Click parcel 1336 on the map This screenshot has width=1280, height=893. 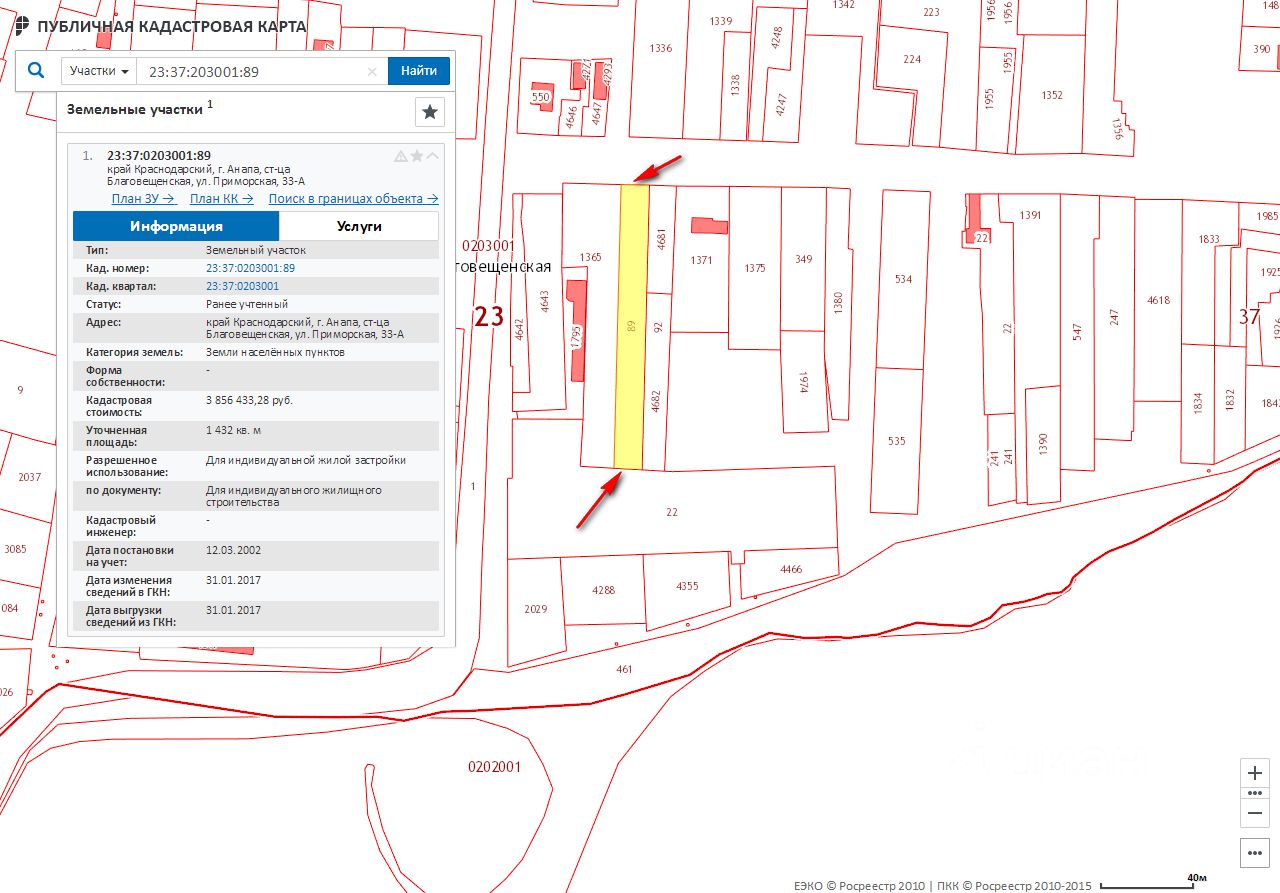point(661,48)
